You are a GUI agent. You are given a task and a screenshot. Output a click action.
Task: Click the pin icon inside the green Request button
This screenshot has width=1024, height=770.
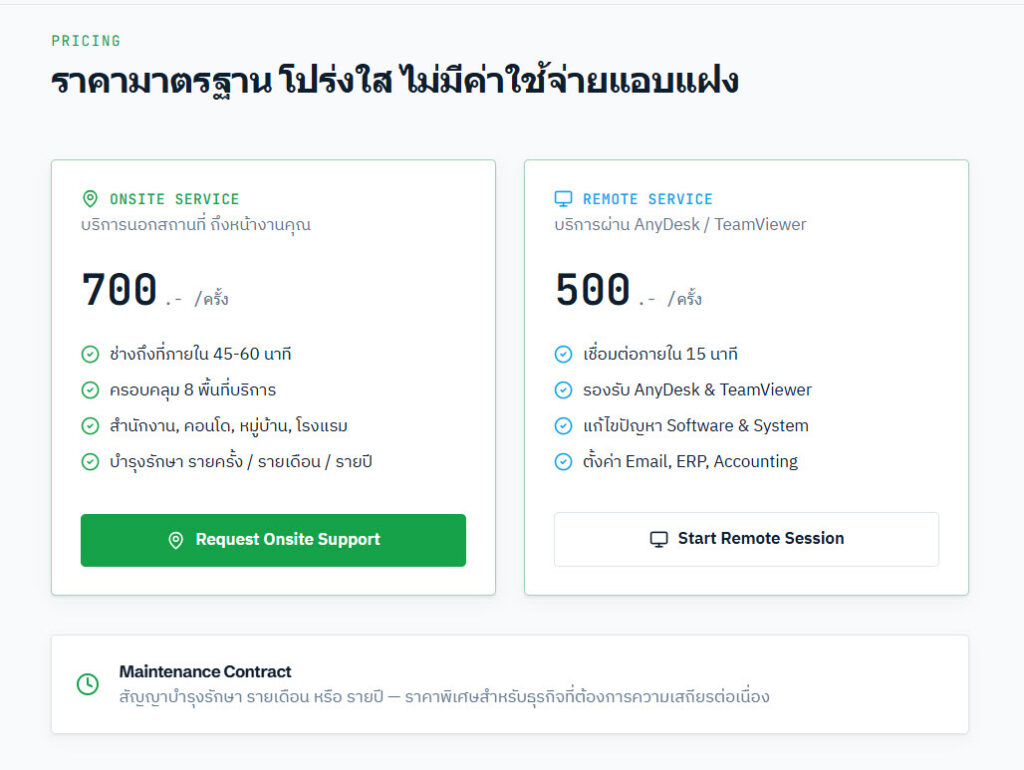(x=176, y=540)
